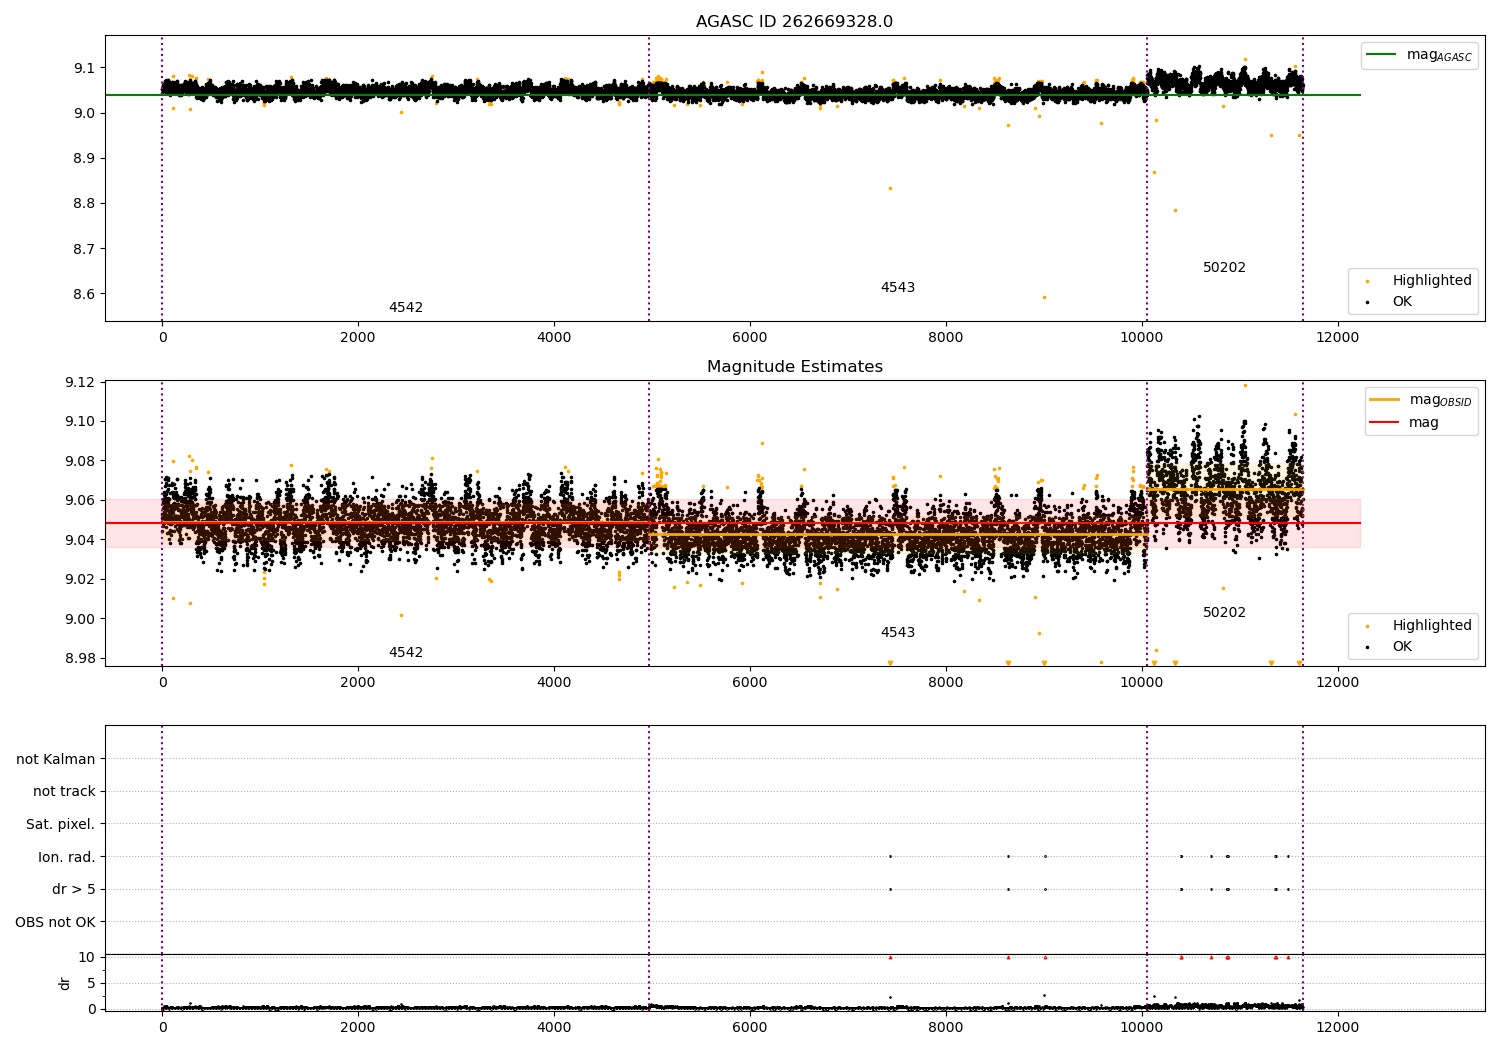Click the 50202 obsid label in top plot
This screenshot has height=1050, width=1500.
point(1224,268)
